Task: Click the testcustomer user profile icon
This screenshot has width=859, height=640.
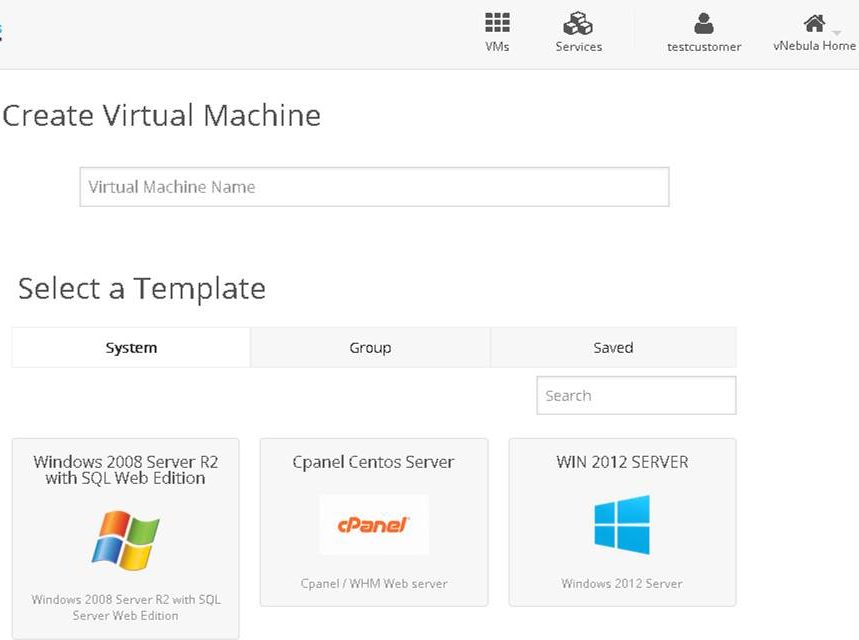Action: tap(704, 23)
